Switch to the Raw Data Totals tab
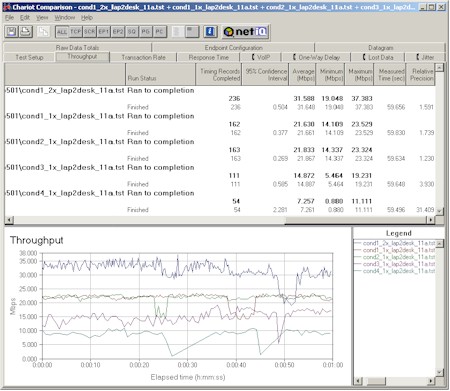450x391 pixels. 77,48
